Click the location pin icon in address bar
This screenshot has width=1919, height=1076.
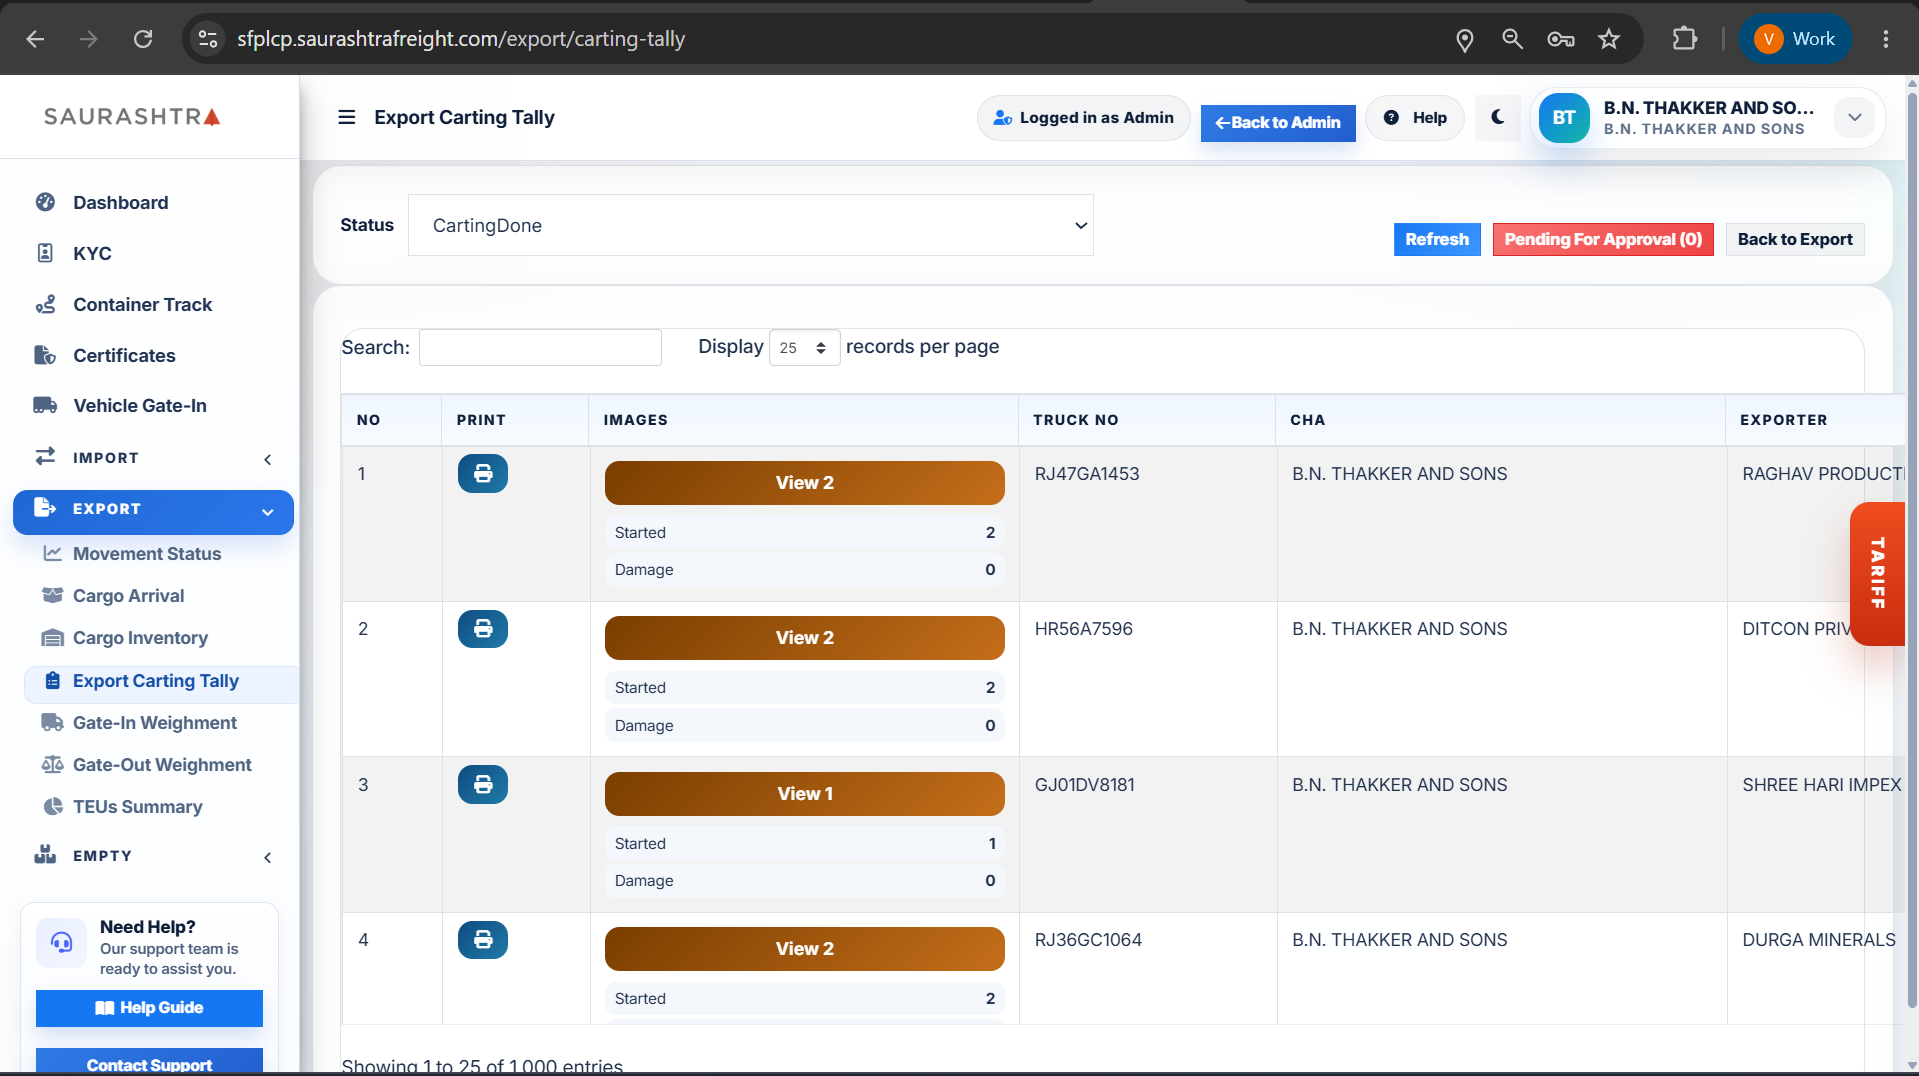(1464, 39)
